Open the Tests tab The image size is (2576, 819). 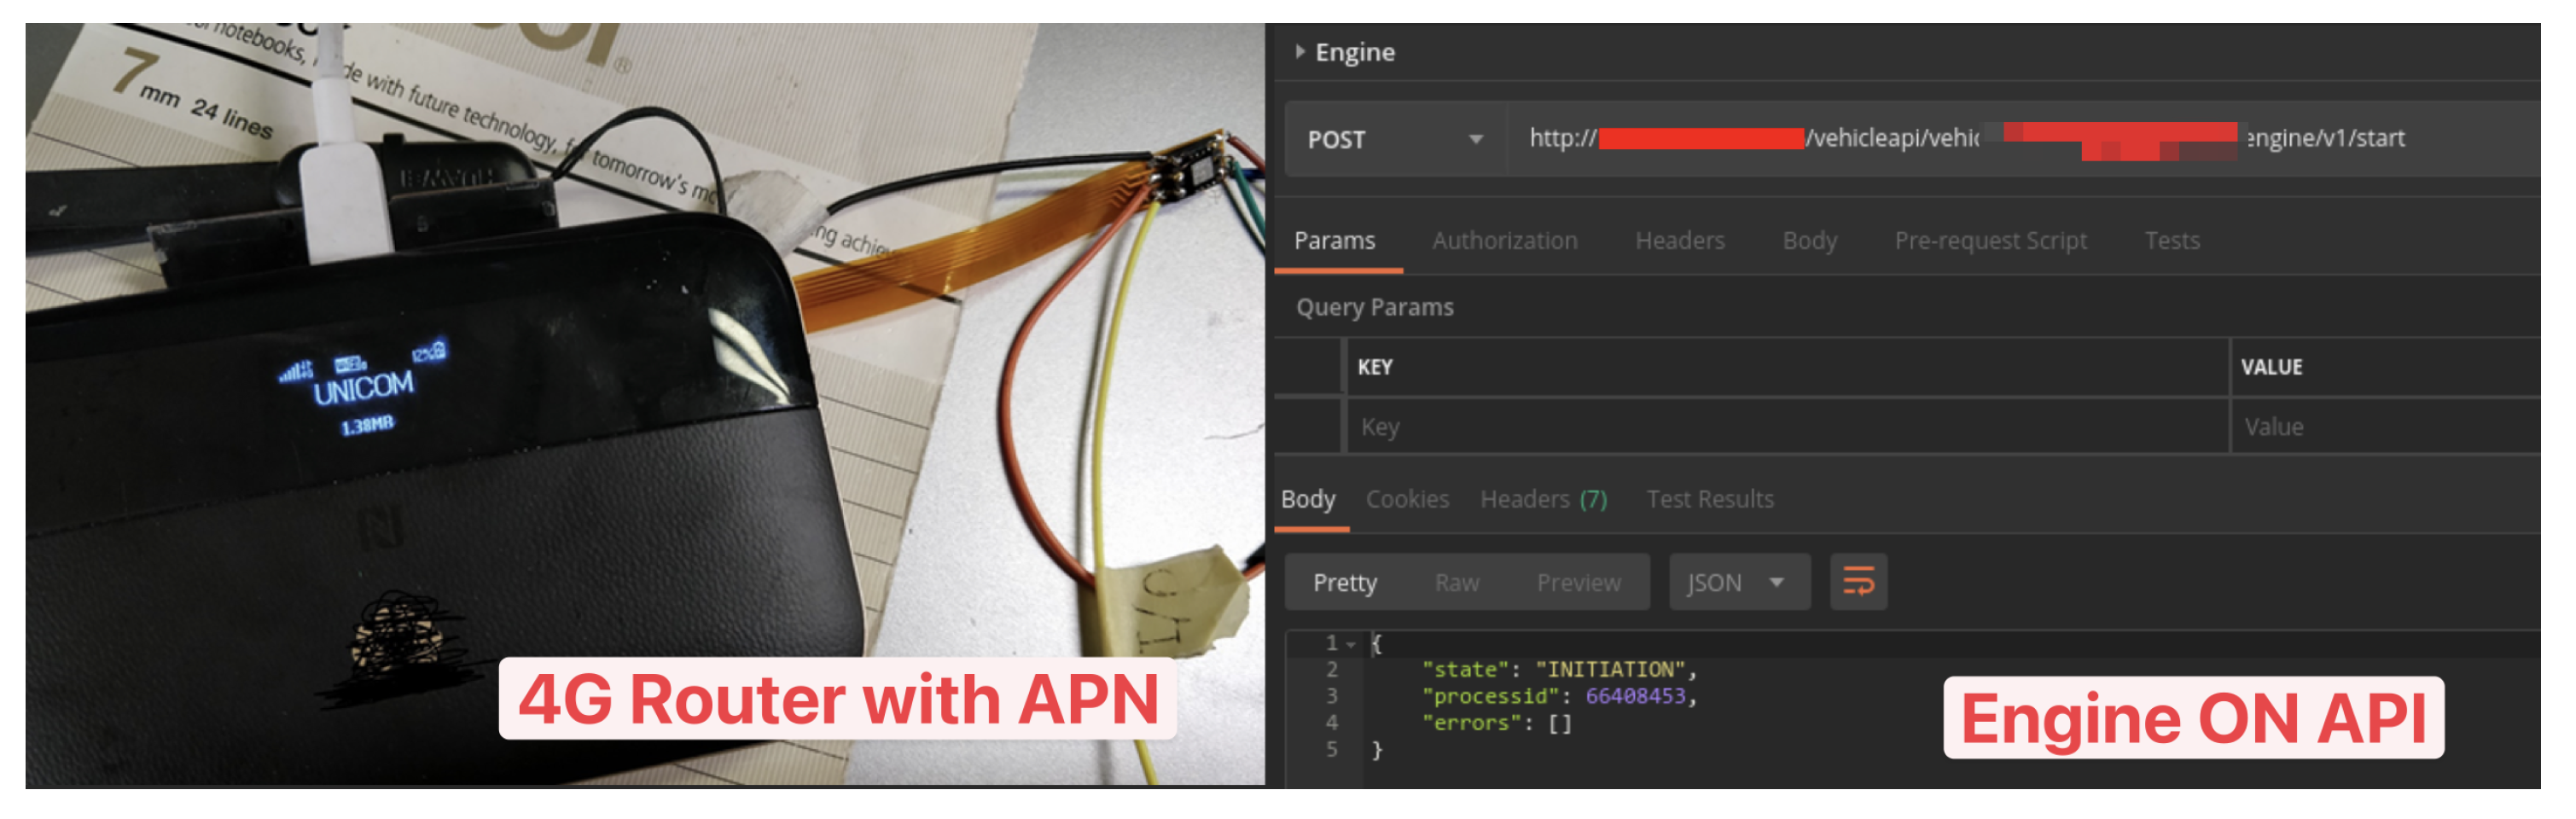(2171, 240)
